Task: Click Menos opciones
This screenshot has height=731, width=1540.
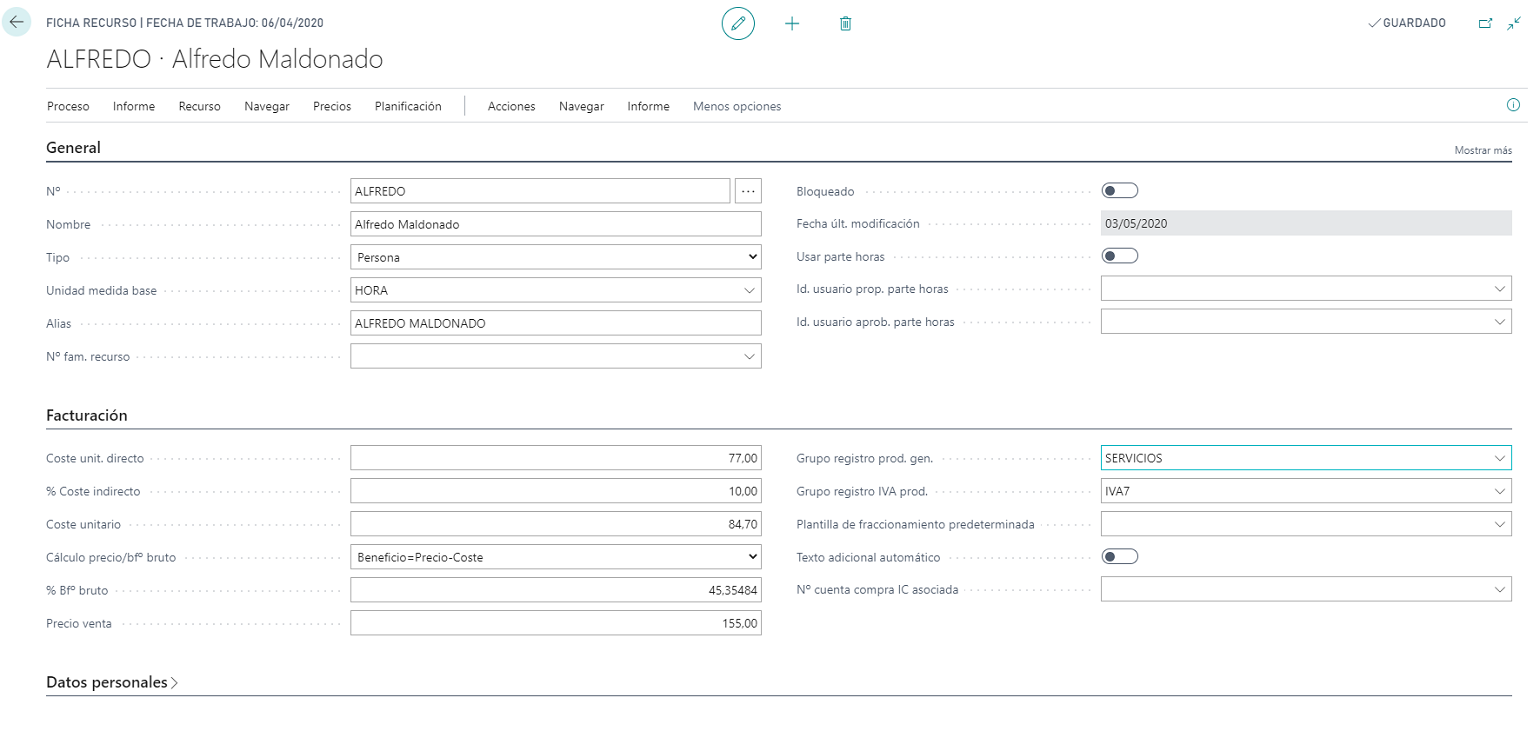Action: (737, 106)
